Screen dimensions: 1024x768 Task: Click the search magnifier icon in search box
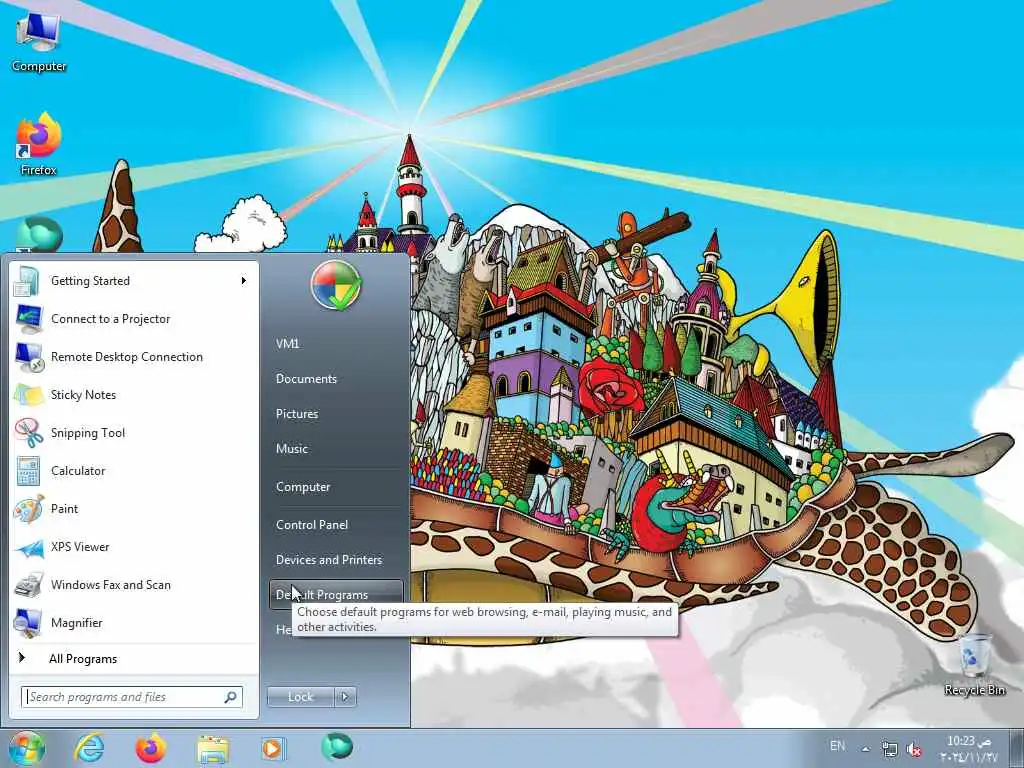point(231,697)
